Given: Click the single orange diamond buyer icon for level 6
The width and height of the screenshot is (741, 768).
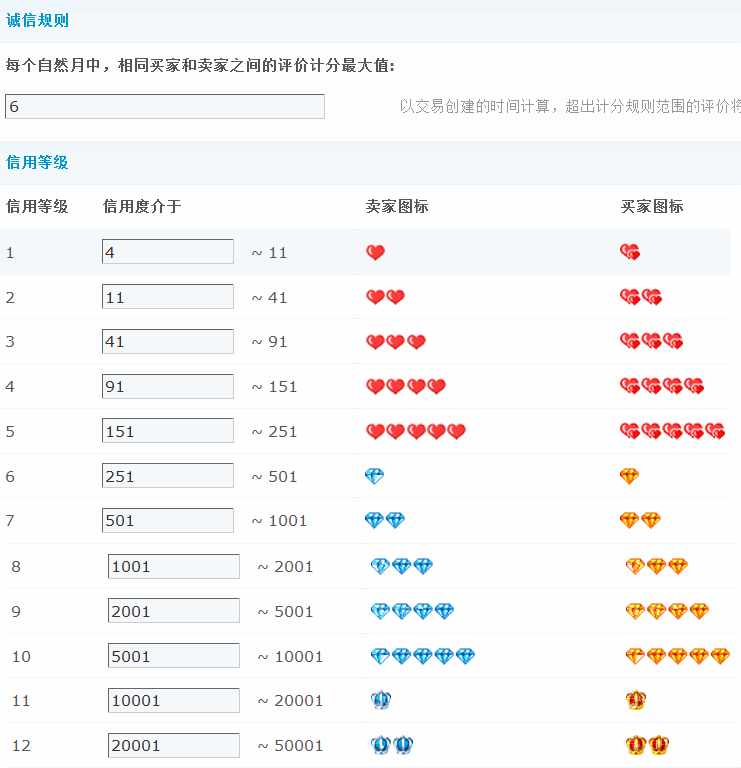Looking at the screenshot, I should click(x=629, y=476).
